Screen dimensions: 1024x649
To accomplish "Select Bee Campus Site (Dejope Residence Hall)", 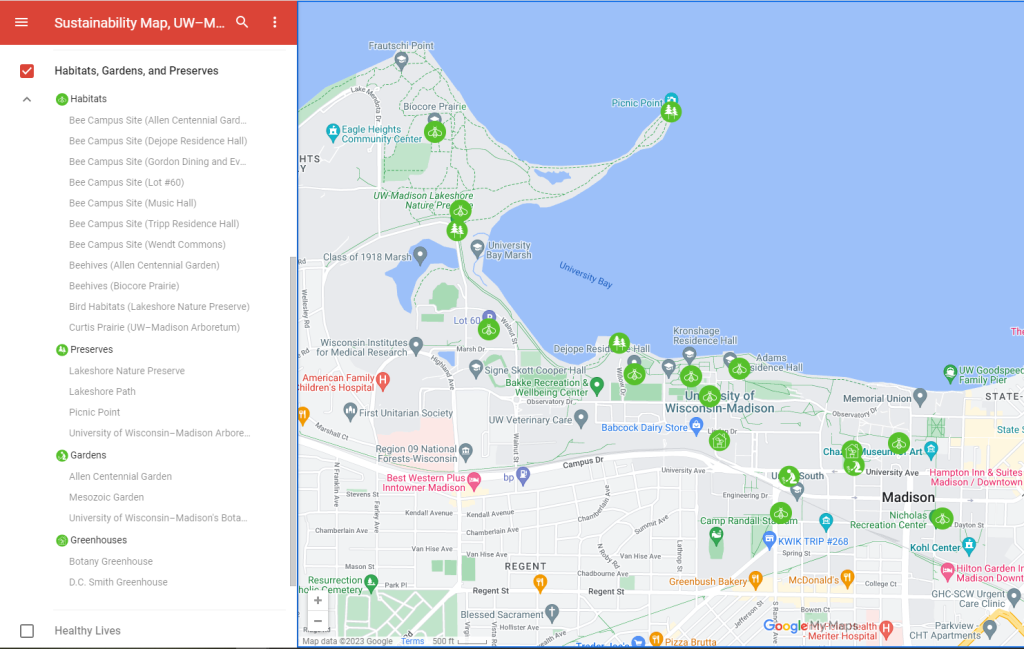I will pyautogui.click(x=158, y=141).
